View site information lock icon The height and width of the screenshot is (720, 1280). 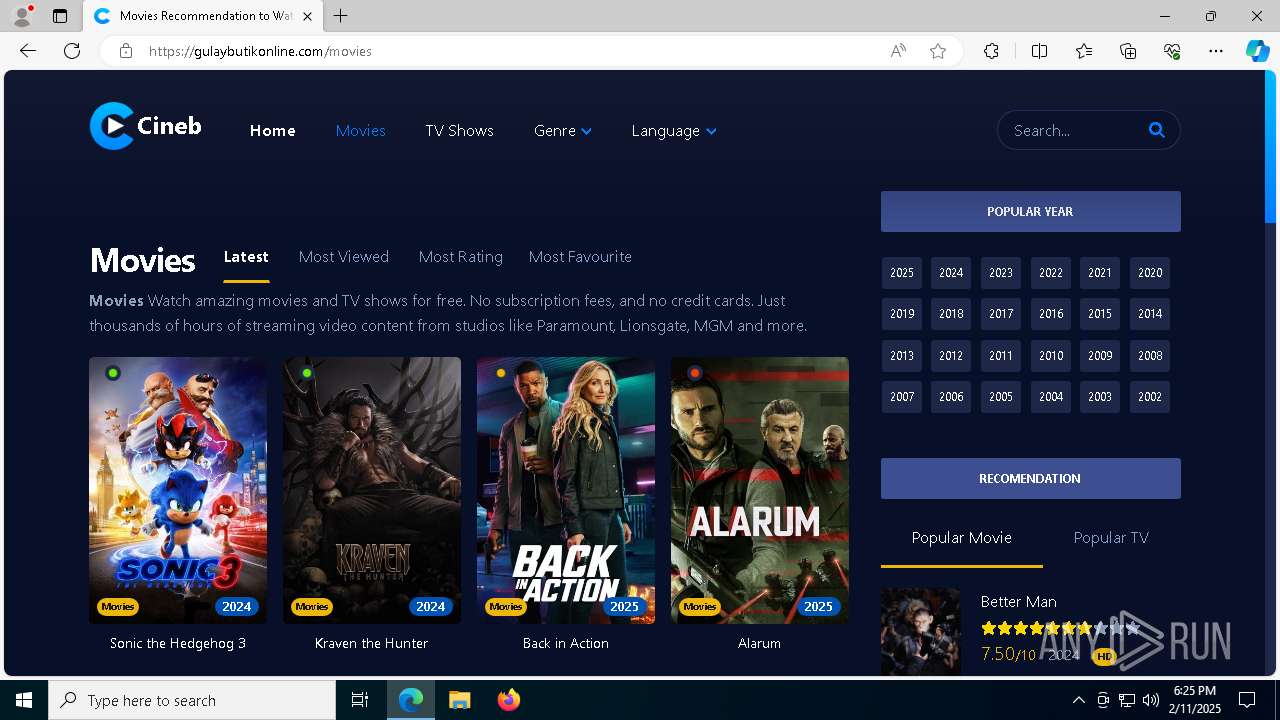pyautogui.click(x=126, y=51)
